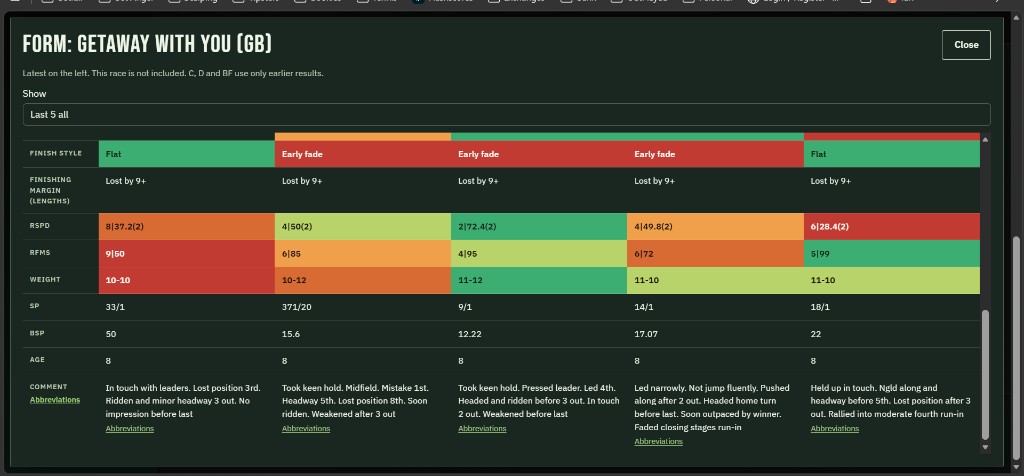Screen dimensions: 1024x476
Task: Select RFMS cell 4|95
Action: click(x=539, y=253)
